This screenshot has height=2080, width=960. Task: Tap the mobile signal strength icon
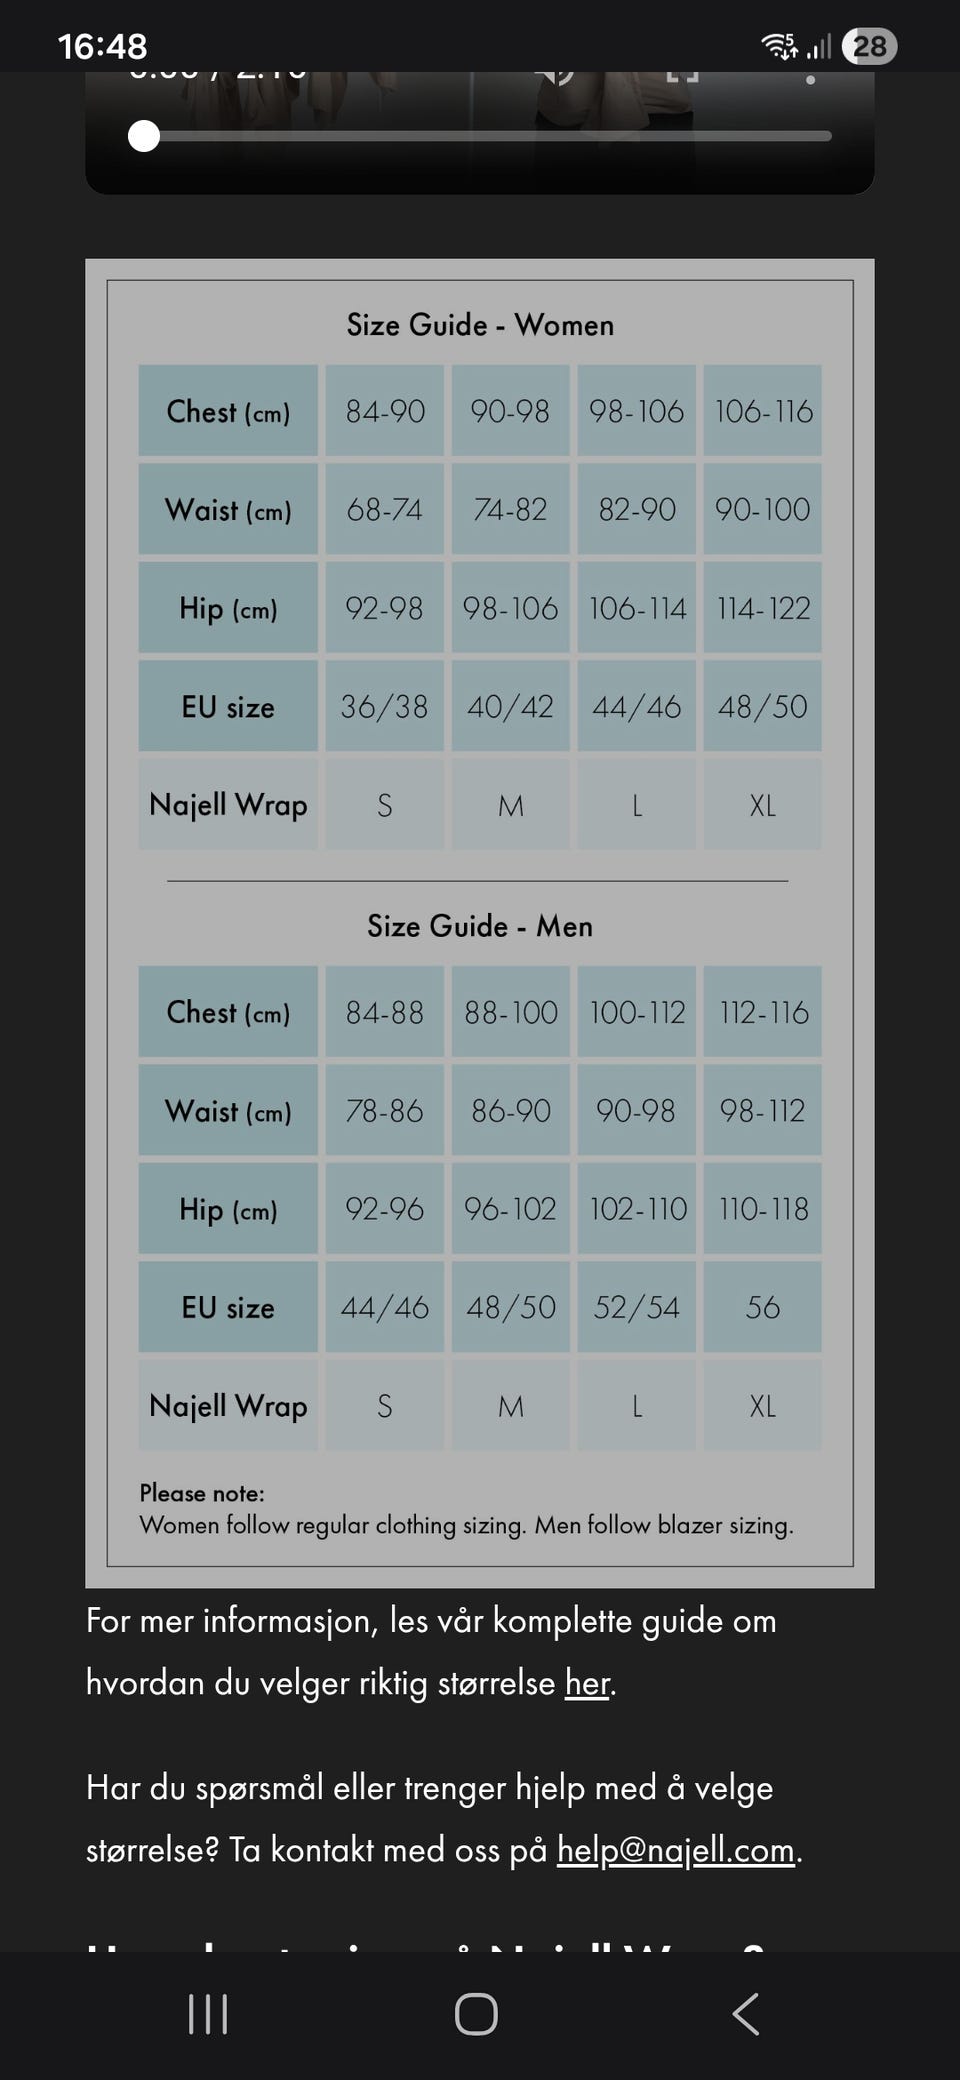click(820, 46)
